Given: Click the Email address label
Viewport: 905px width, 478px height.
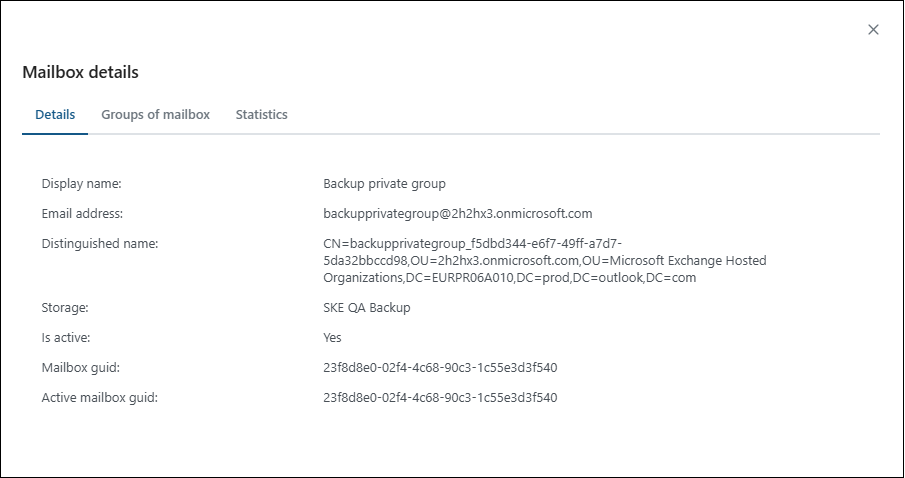Looking at the screenshot, I should (82, 213).
